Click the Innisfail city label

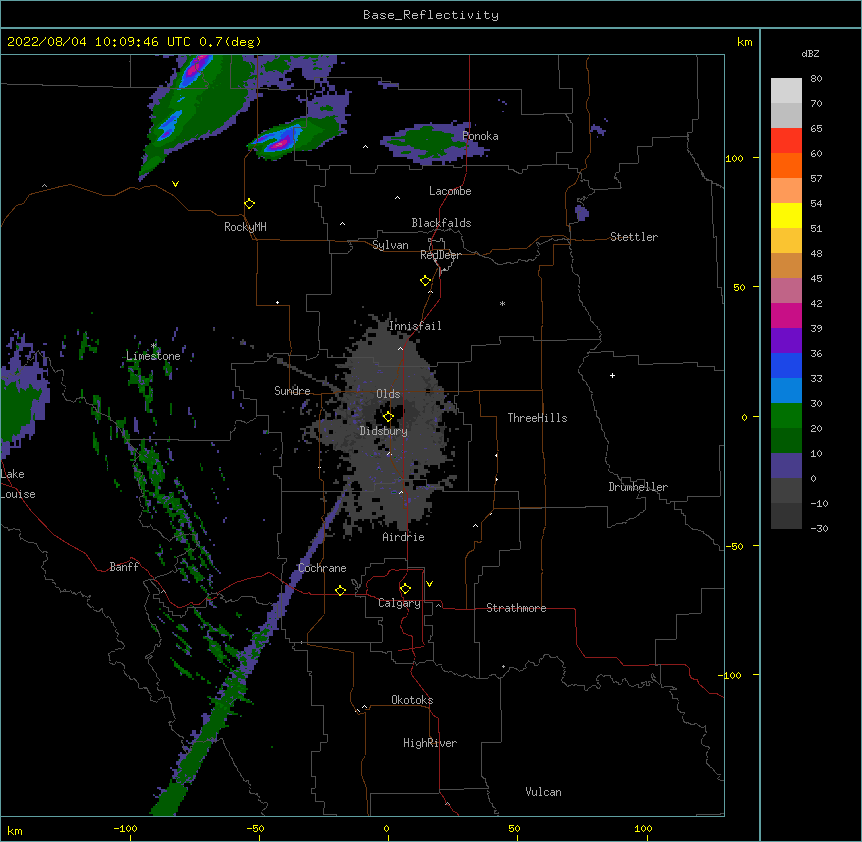point(415,326)
